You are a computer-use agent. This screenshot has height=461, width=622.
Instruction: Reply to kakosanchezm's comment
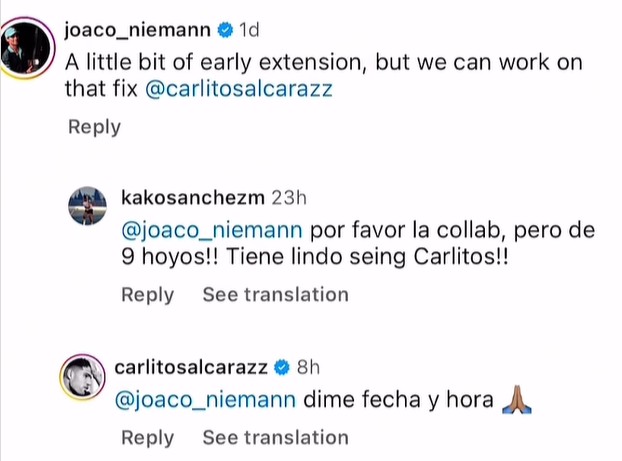coord(147,294)
